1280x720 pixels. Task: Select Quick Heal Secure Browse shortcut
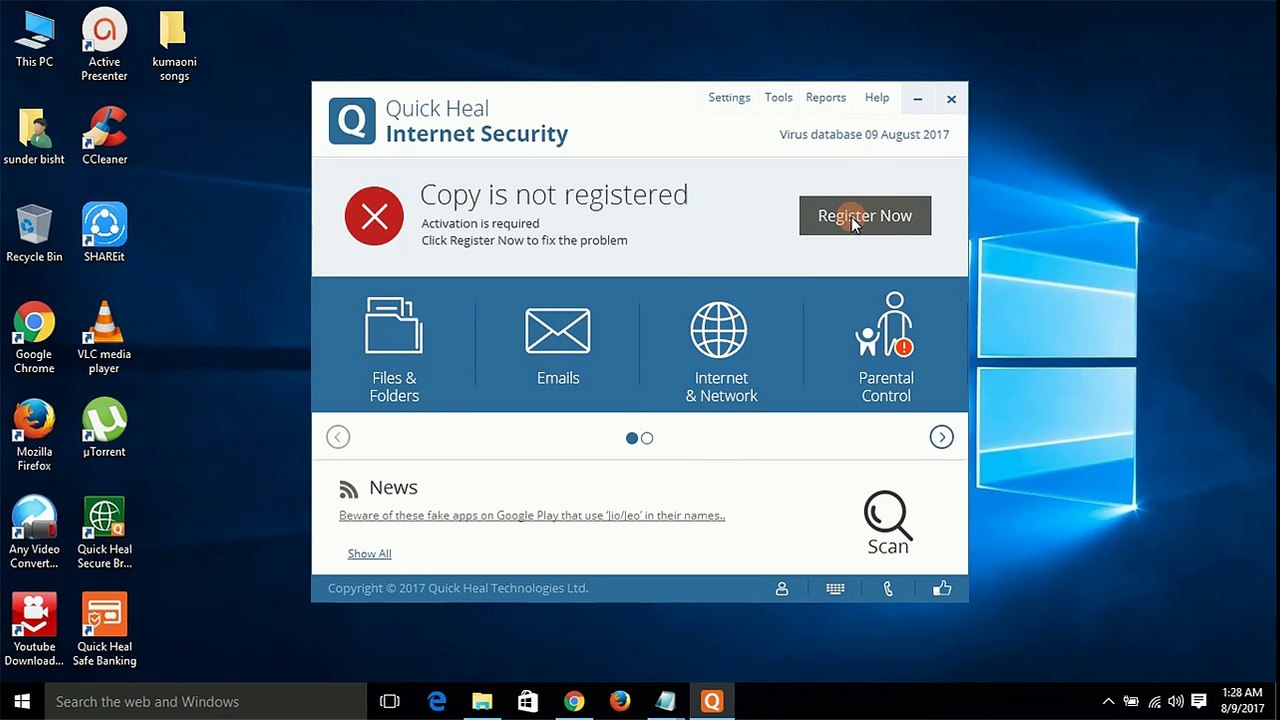coord(104,533)
